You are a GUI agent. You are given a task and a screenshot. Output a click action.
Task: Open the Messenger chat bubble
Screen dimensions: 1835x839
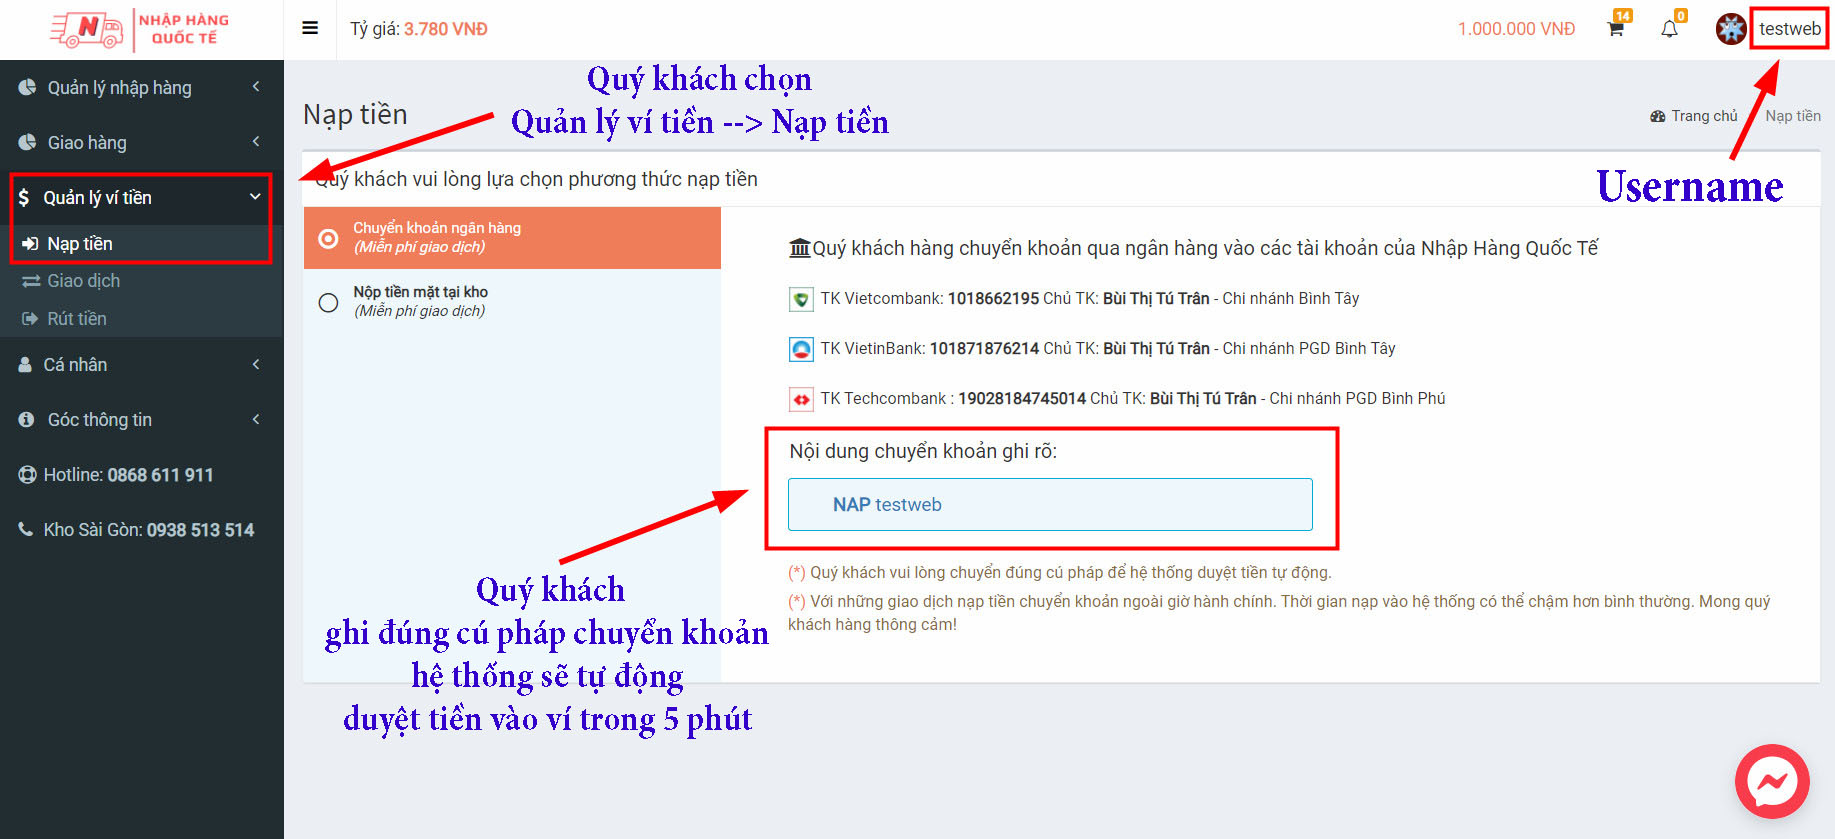1772,782
